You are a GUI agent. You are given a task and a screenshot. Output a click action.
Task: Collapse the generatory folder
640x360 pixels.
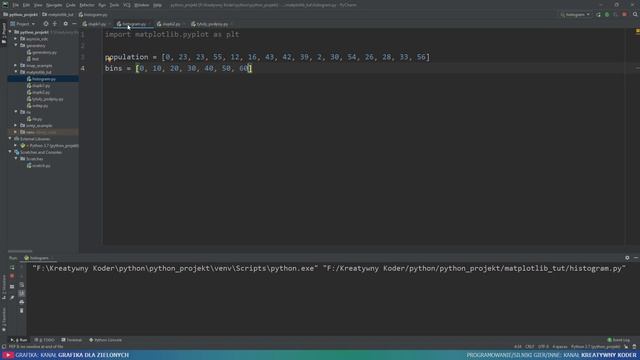[x=16, y=45]
